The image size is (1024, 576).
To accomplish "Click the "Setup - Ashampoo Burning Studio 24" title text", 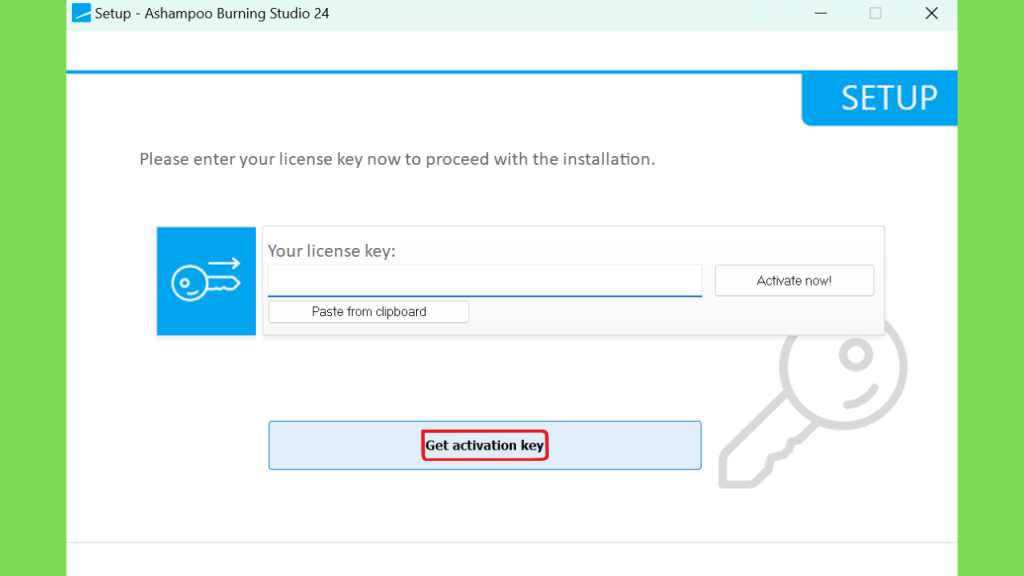I will 212,13.
